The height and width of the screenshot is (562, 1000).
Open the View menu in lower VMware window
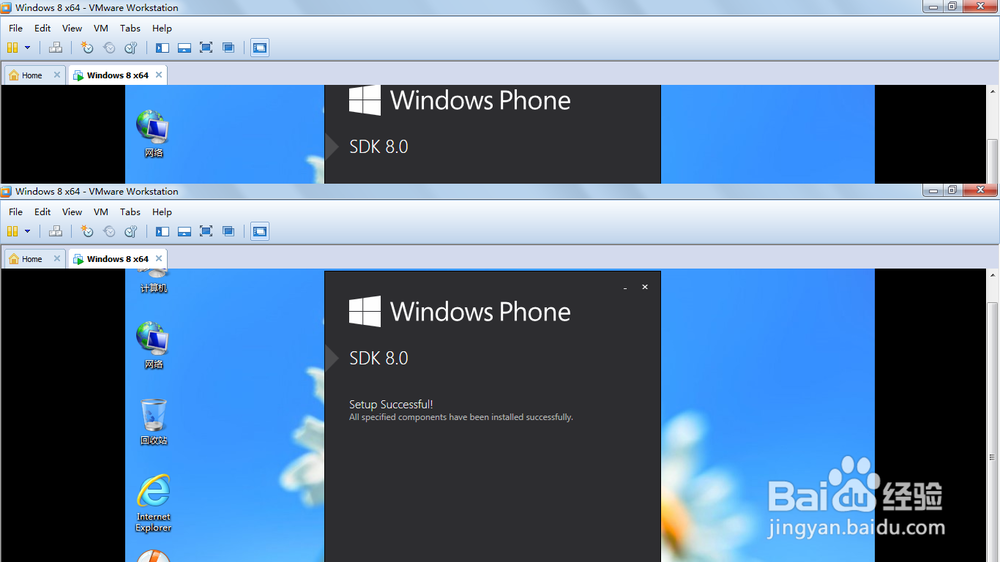(72, 212)
